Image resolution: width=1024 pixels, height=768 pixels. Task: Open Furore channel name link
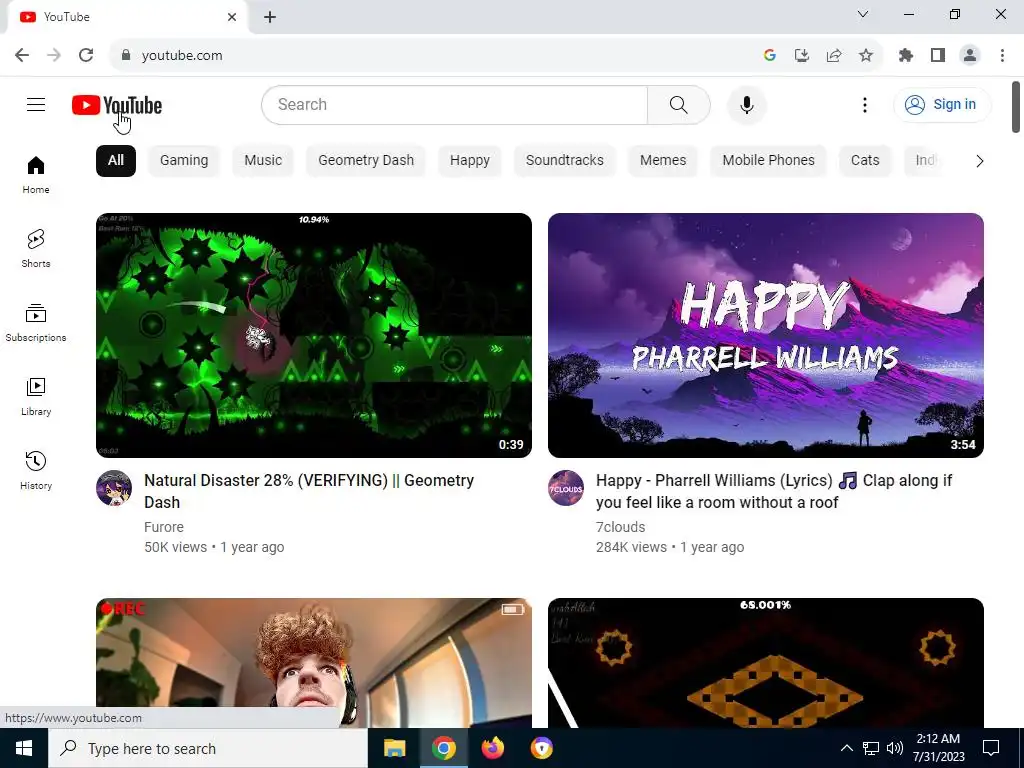click(x=164, y=527)
